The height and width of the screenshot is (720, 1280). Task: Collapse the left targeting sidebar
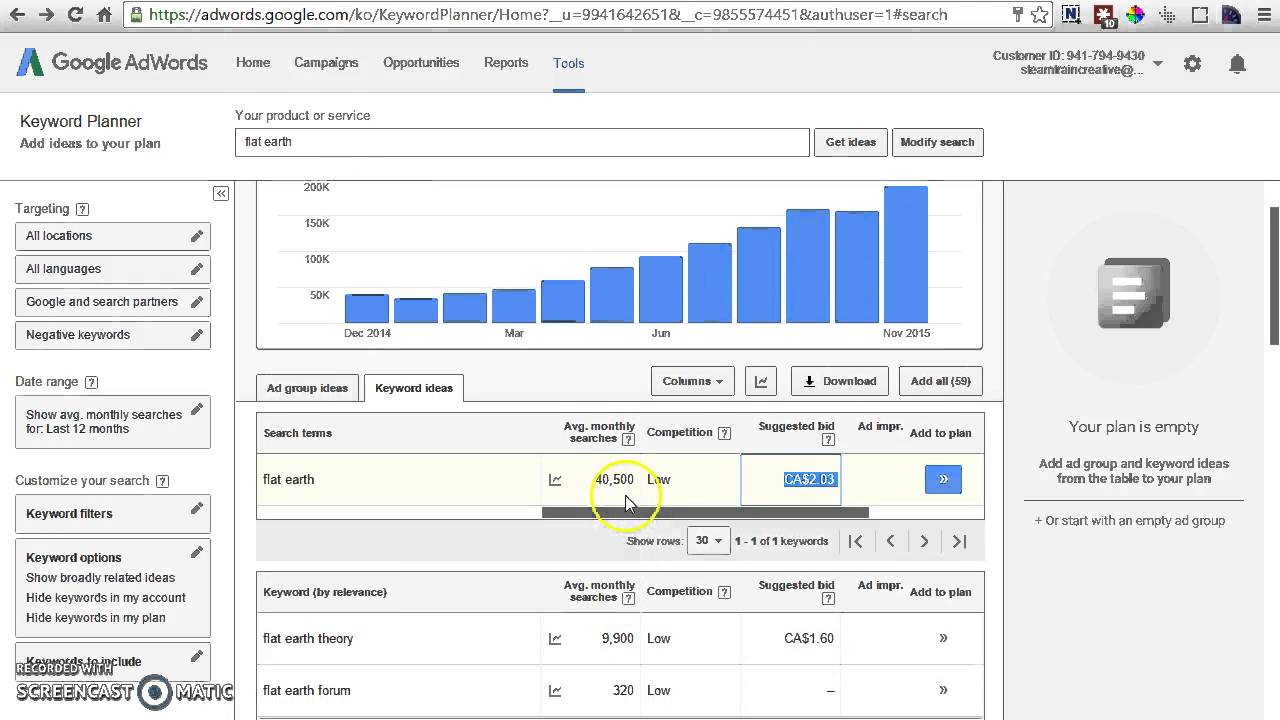[x=221, y=194]
